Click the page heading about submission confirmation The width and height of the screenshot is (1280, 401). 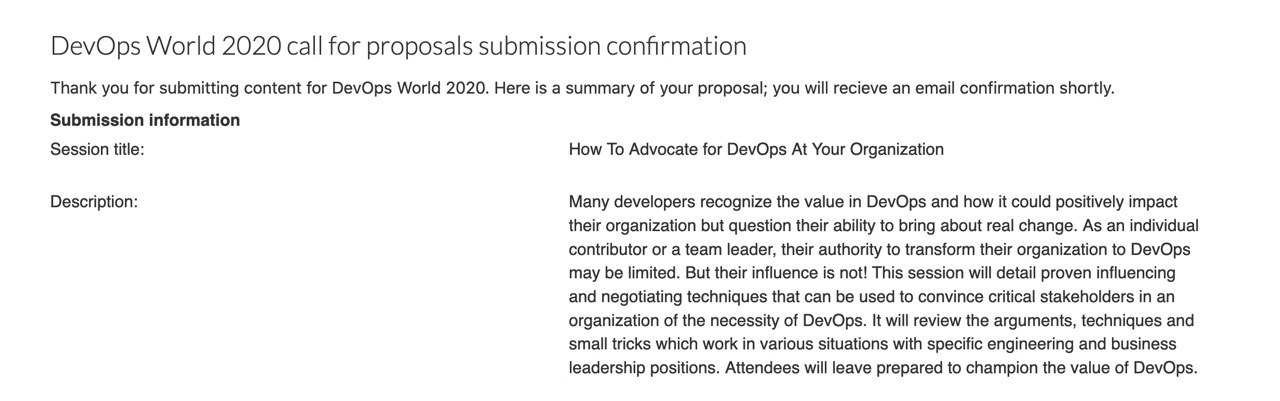click(398, 46)
